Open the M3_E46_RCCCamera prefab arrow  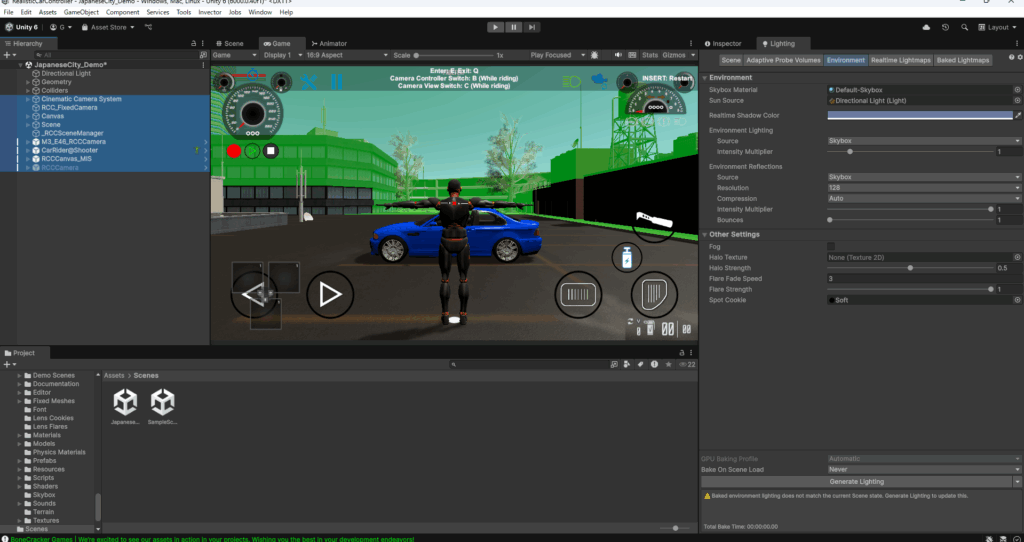206,142
